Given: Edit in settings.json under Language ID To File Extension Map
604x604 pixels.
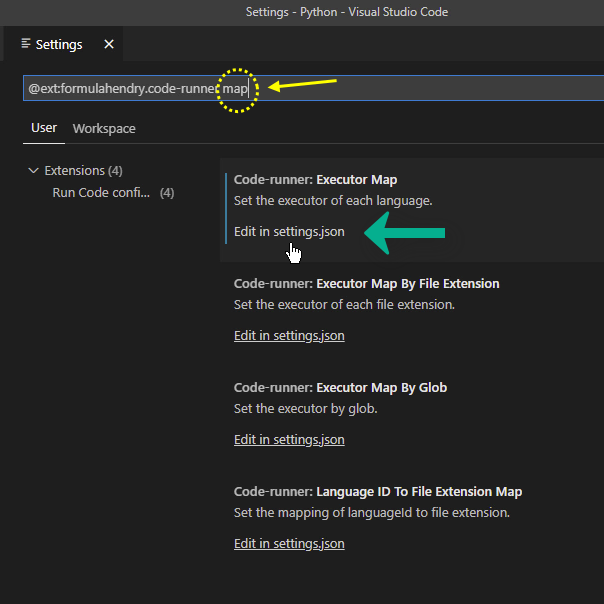Looking at the screenshot, I should [289, 544].
